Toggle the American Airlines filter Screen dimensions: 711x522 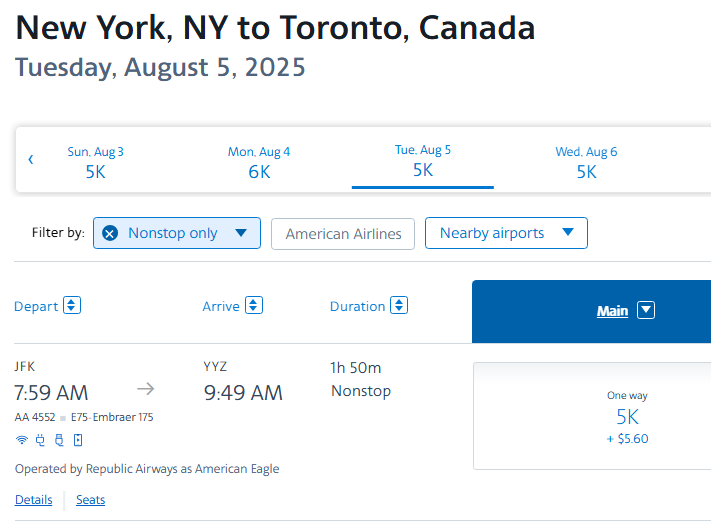coord(343,234)
